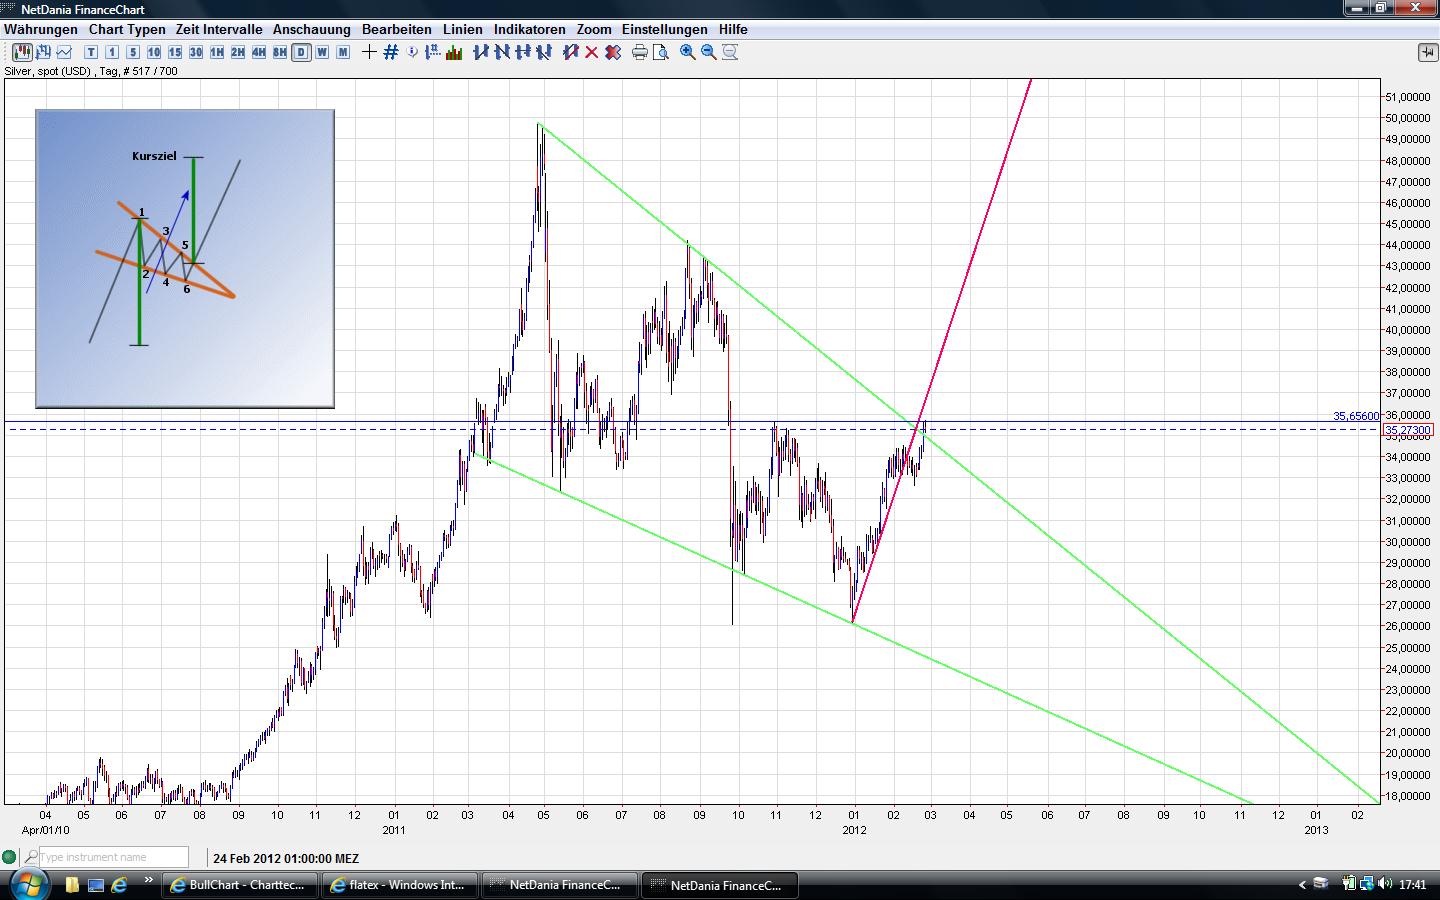Click the volume bars indicator icon
Image resolution: width=1440 pixels, height=900 pixels.
tap(454, 52)
